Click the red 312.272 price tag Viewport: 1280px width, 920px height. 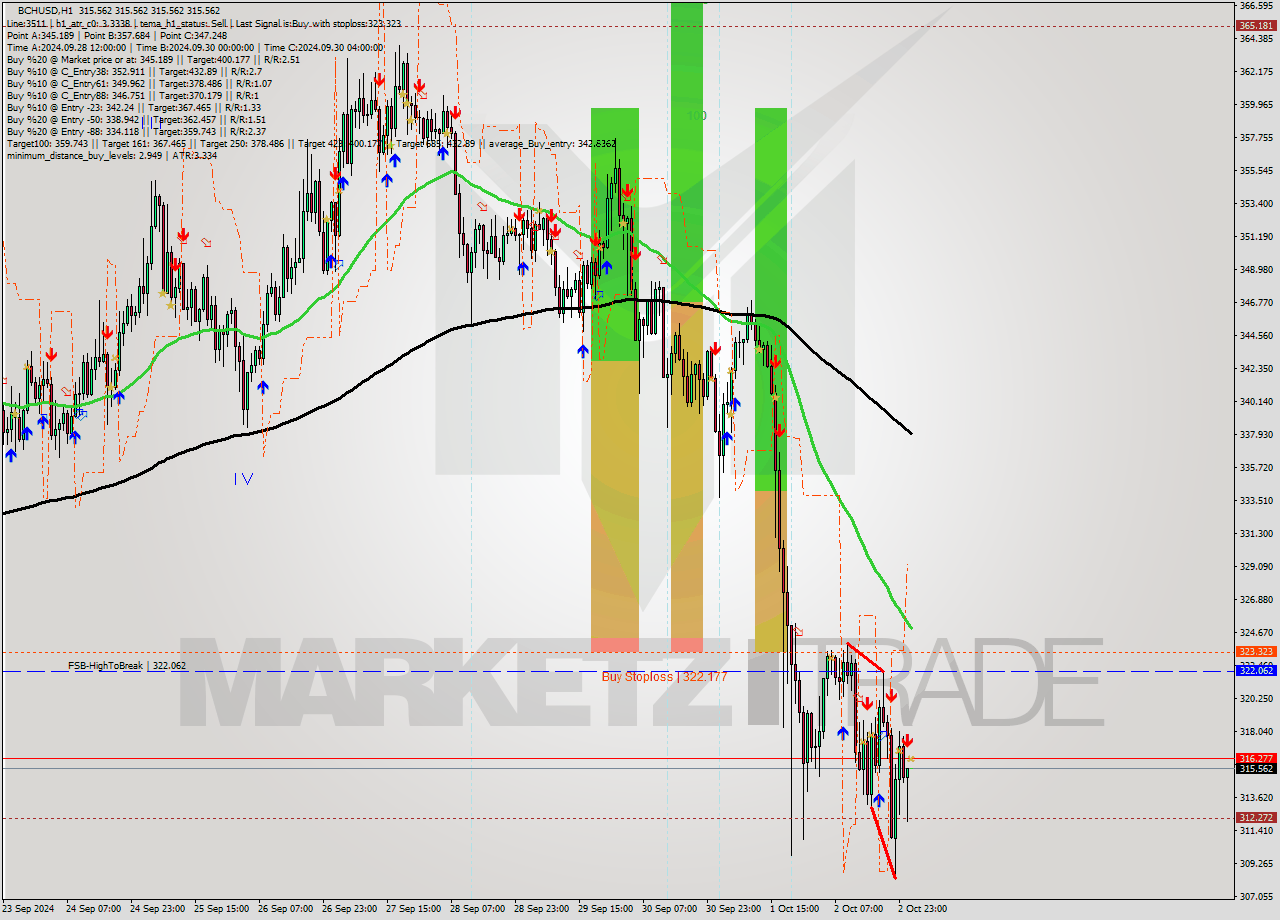point(1255,818)
